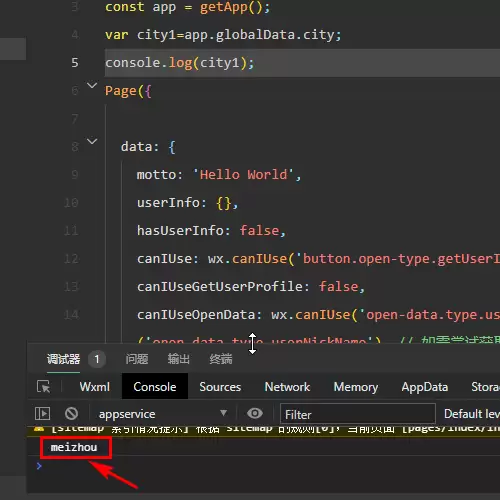This screenshot has height=500, width=500.
Task: Select the 输出 panel tab
Action: [x=179, y=359]
